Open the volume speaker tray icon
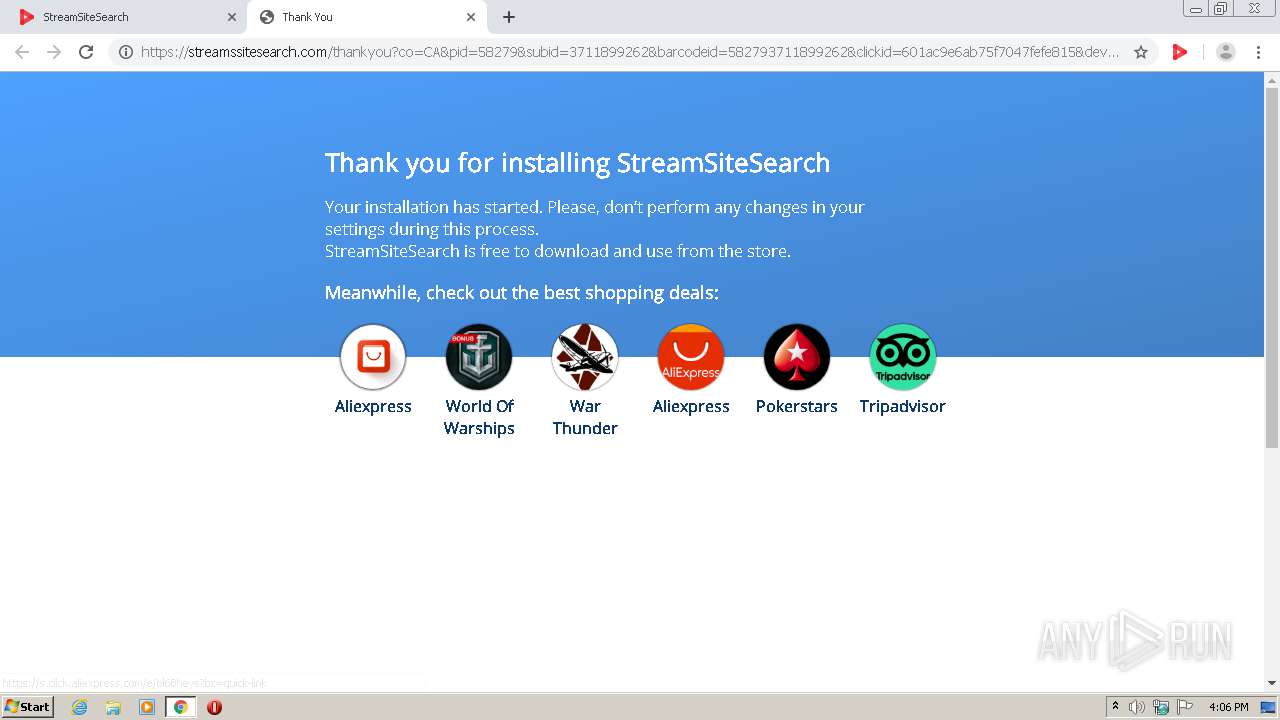This screenshot has height=720, width=1280. [x=1137, y=707]
